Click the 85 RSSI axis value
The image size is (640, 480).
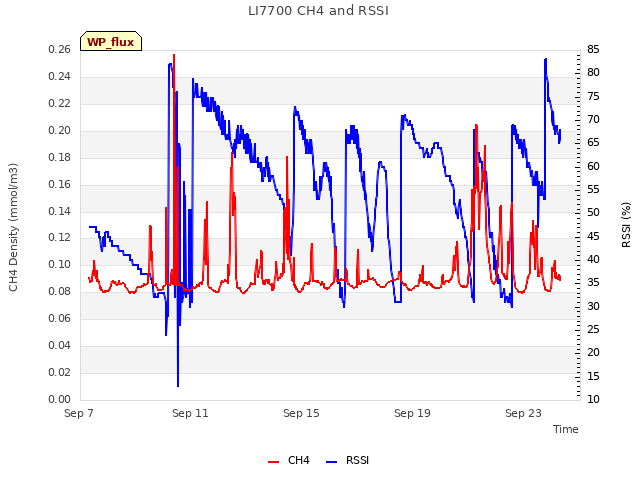[x=593, y=49]
